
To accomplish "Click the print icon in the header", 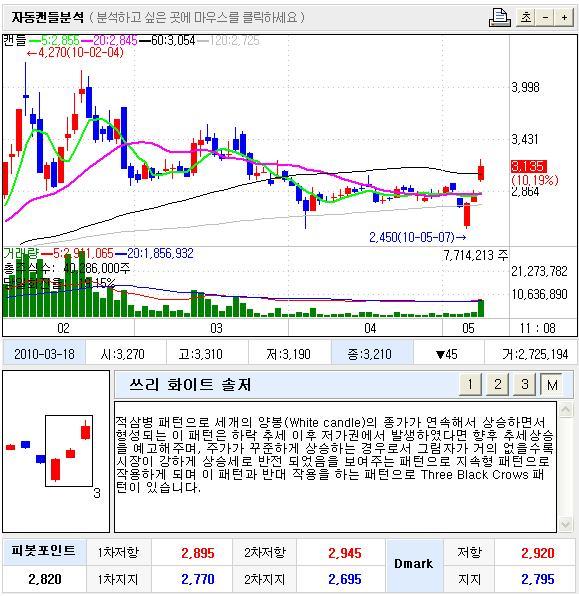I will [500, 17].
